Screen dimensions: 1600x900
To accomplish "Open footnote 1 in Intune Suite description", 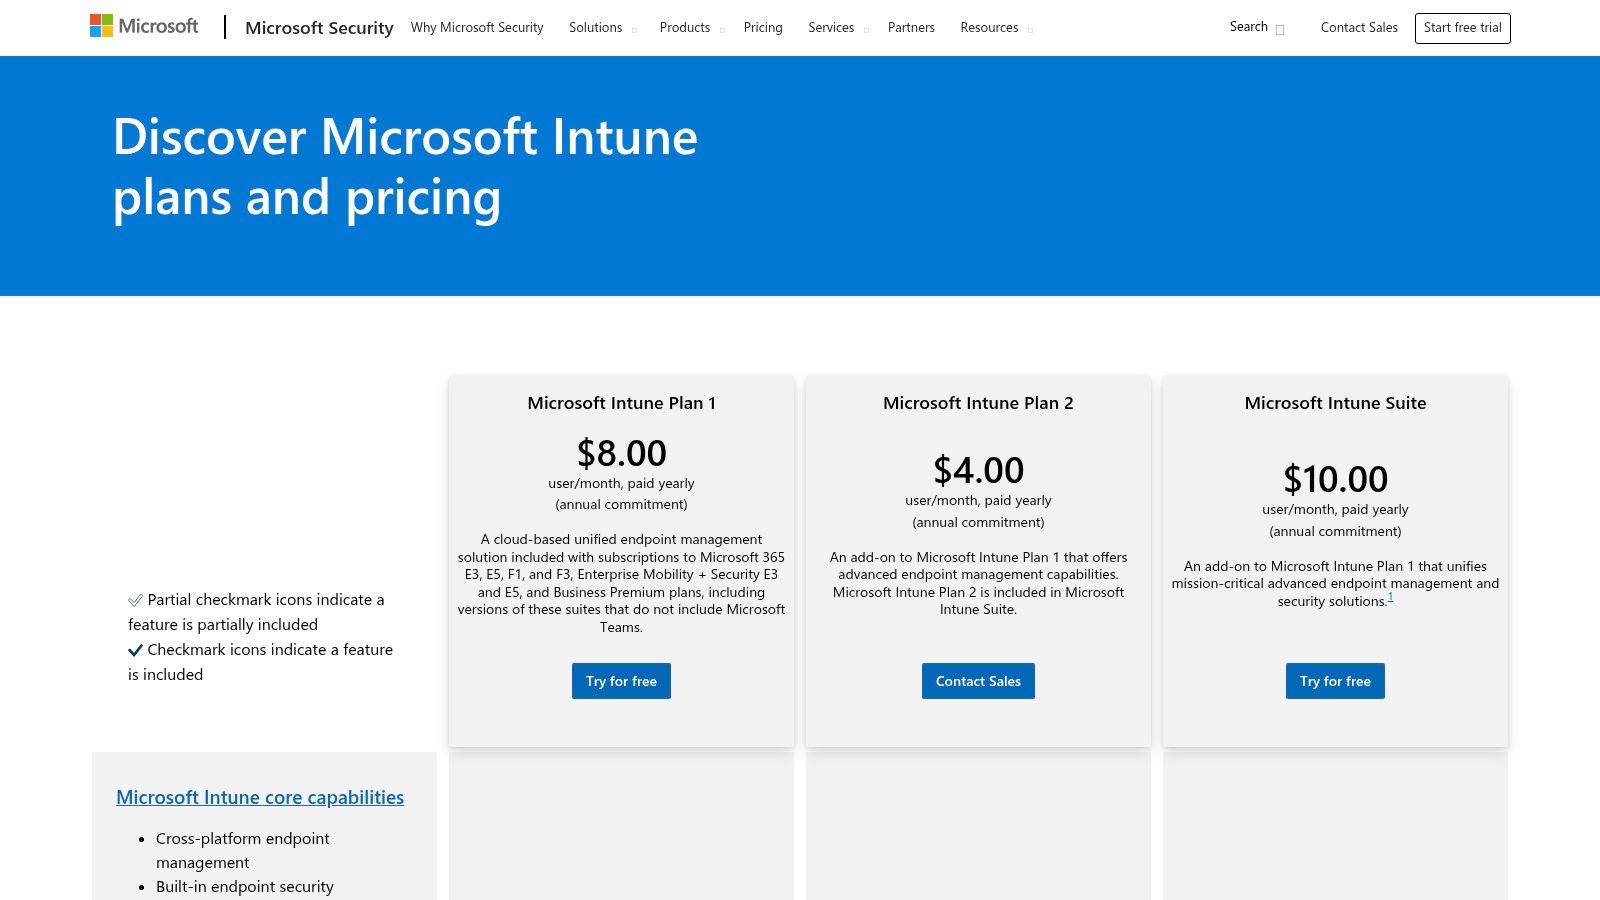I will coord(1390,597).
